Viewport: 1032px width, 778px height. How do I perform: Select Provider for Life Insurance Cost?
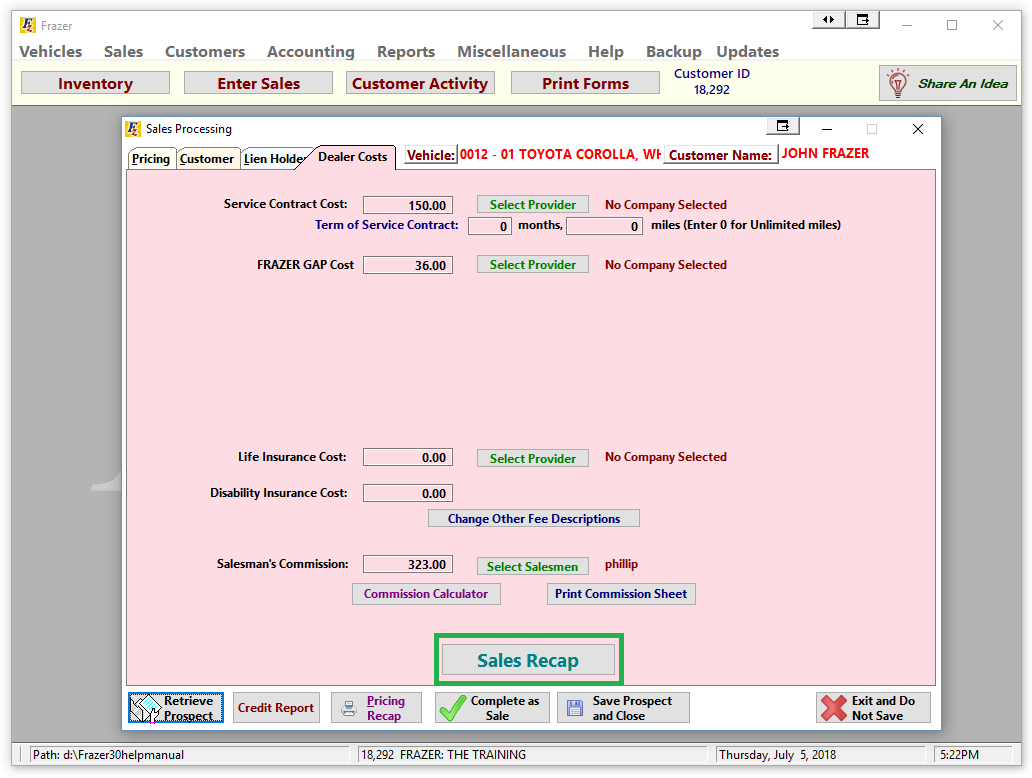click(x=532, y=458)
